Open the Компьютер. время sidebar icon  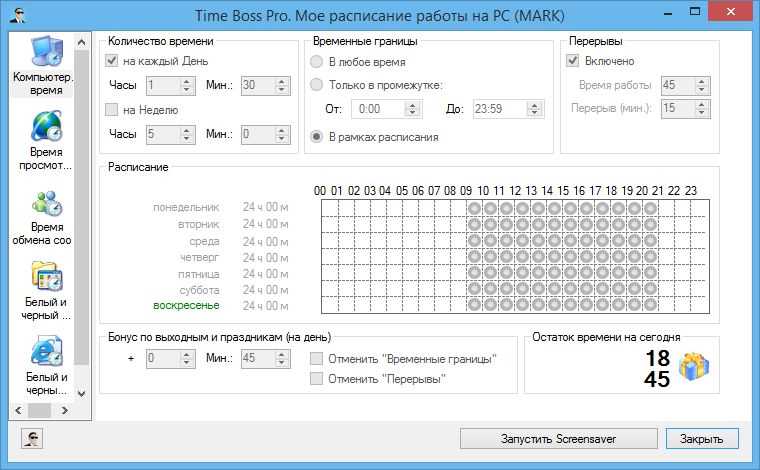47,51
